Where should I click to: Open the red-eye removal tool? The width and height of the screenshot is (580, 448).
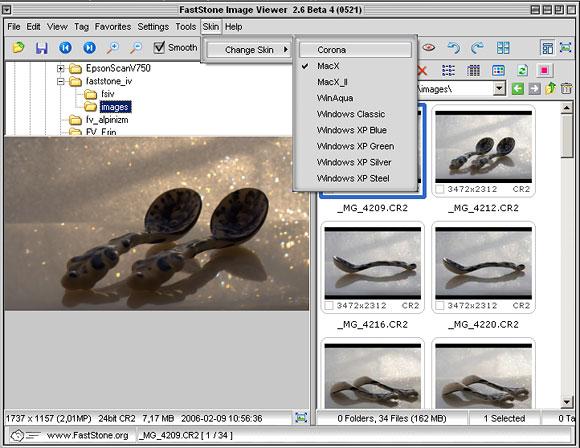click(x=428, y=48)
